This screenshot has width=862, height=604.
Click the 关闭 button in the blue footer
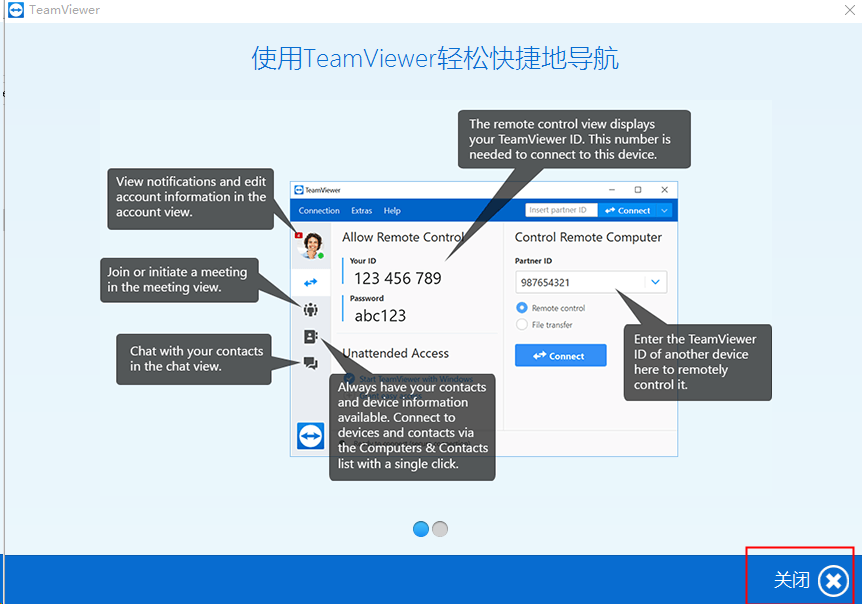click(x=810, y=580)
